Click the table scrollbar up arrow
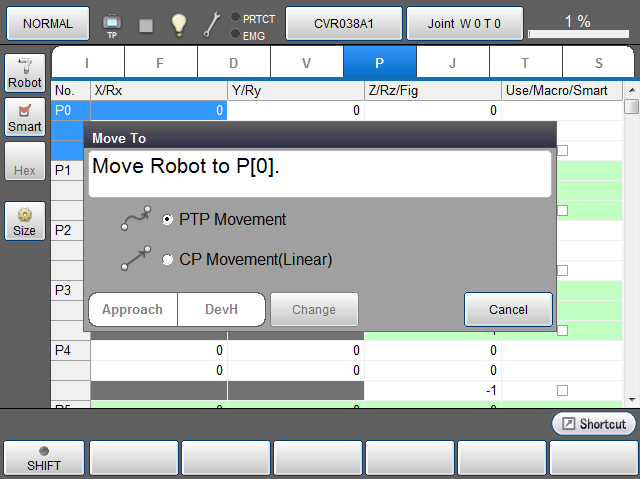Screen dimensions: 640x479 631,107
